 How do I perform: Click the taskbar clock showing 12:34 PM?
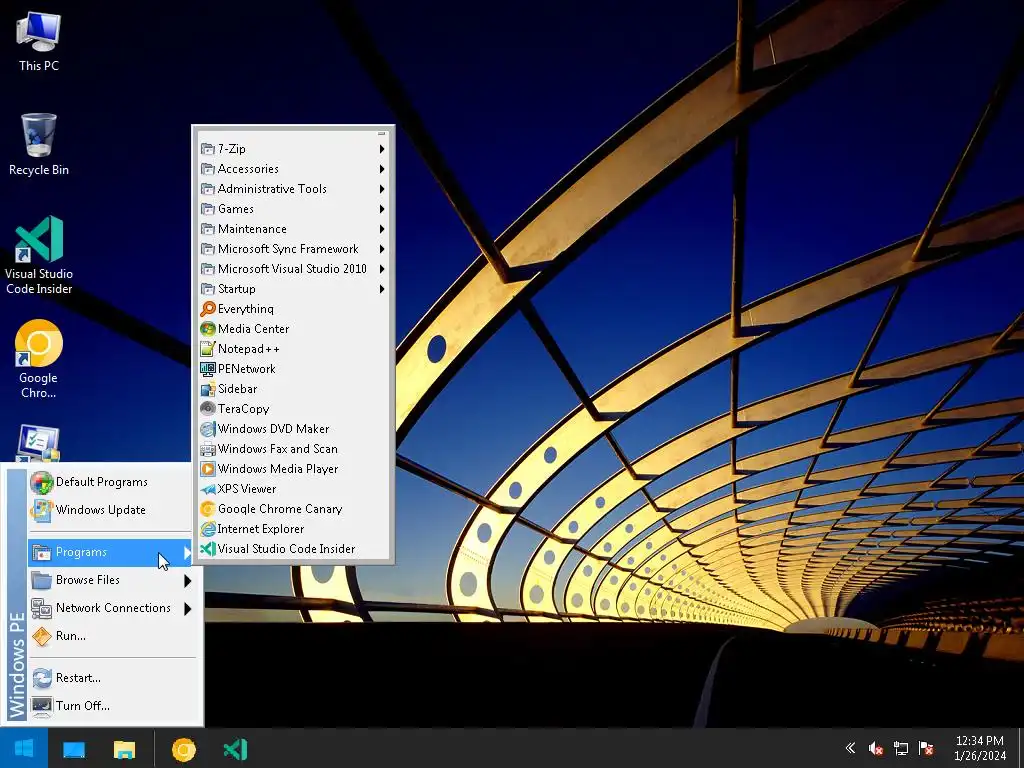tap(979, 741)
